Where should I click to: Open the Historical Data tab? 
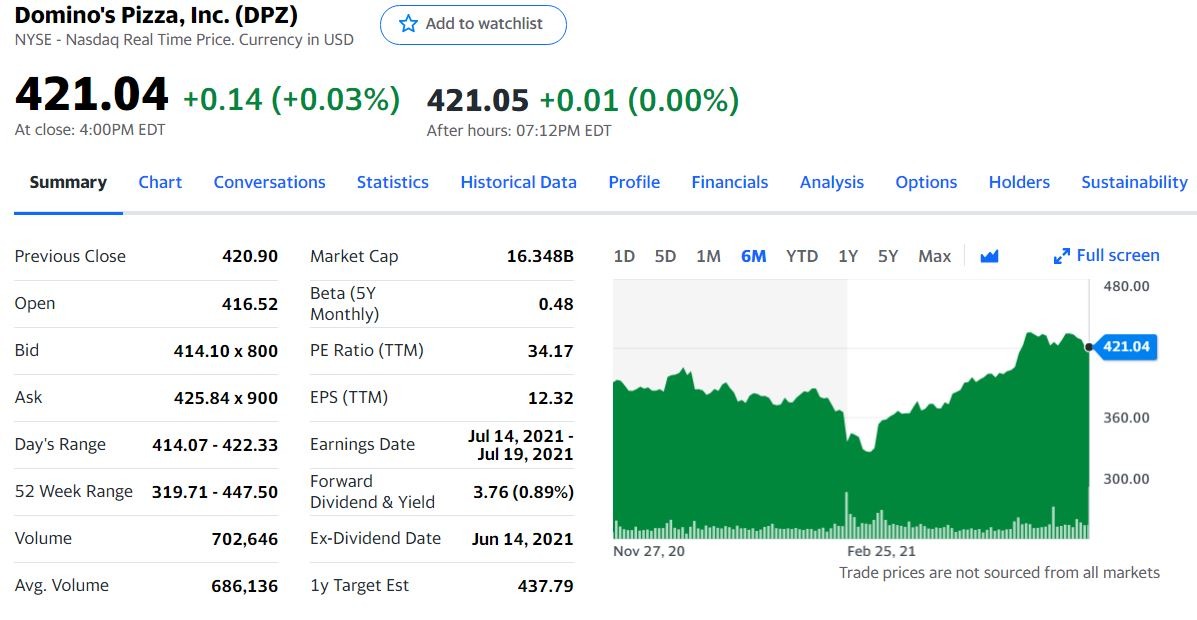pyautogui.click(x=518, y=182)
